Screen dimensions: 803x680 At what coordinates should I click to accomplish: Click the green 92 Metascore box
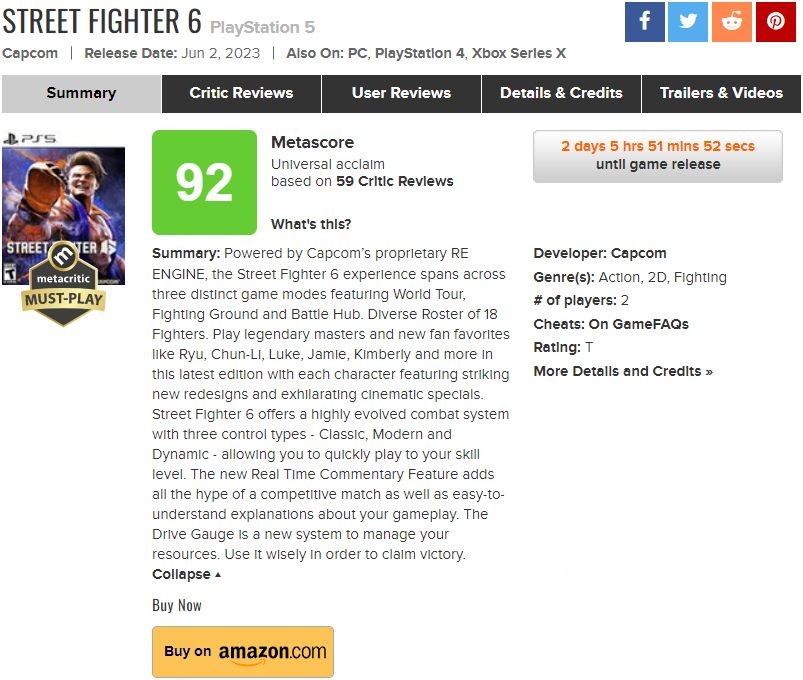pos(204,182)
